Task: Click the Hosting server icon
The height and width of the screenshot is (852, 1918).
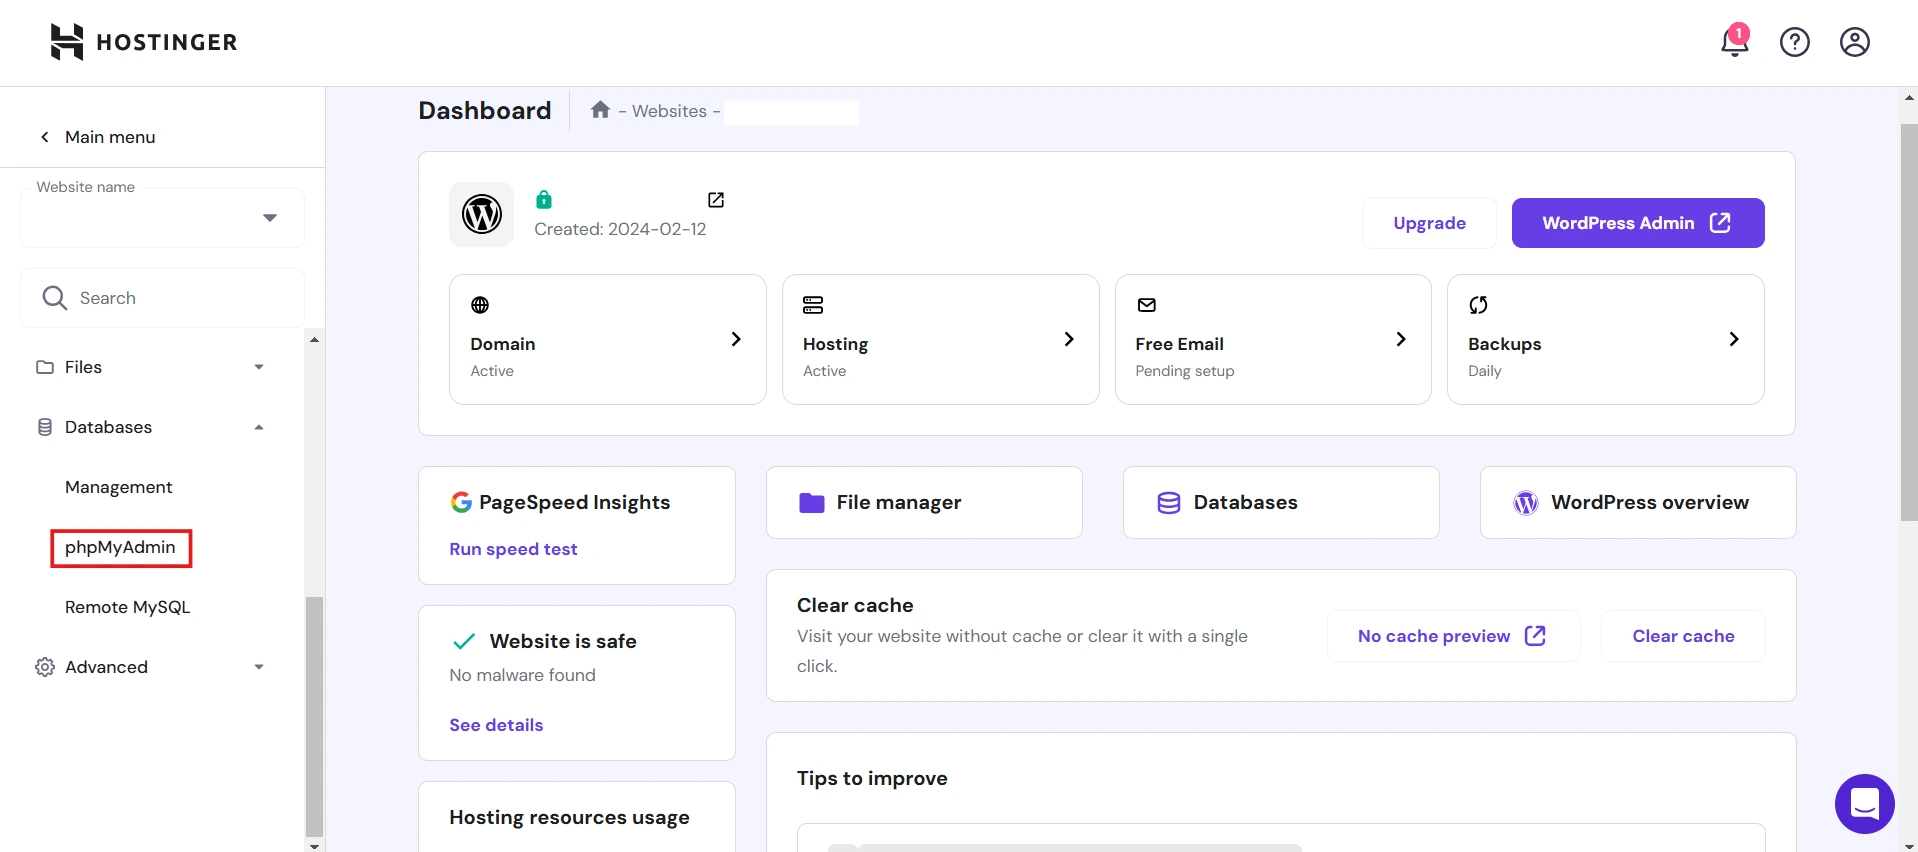Action: (813, 305)
